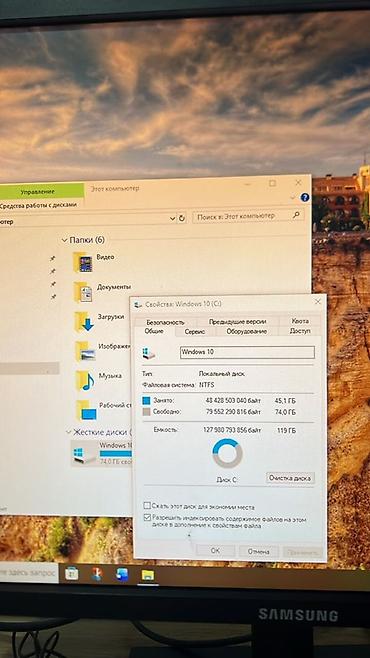Viewport: 370px width, 658px height.
Task: Click the Windows 10 volume name field
Action: [247, 352]
